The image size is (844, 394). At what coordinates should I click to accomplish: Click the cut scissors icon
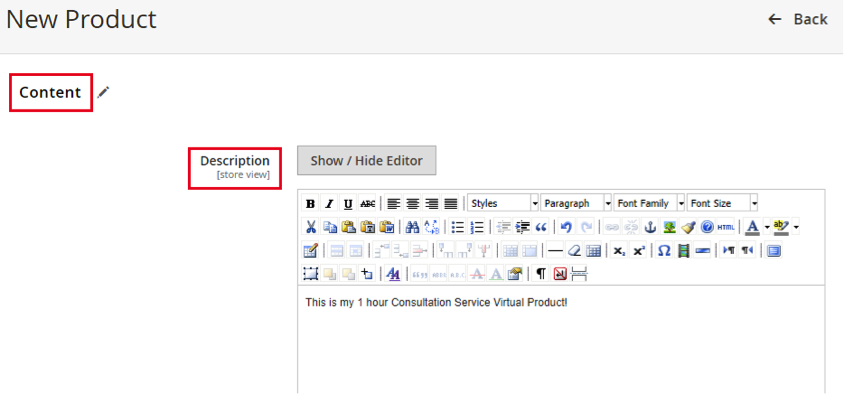pos(310,227)
